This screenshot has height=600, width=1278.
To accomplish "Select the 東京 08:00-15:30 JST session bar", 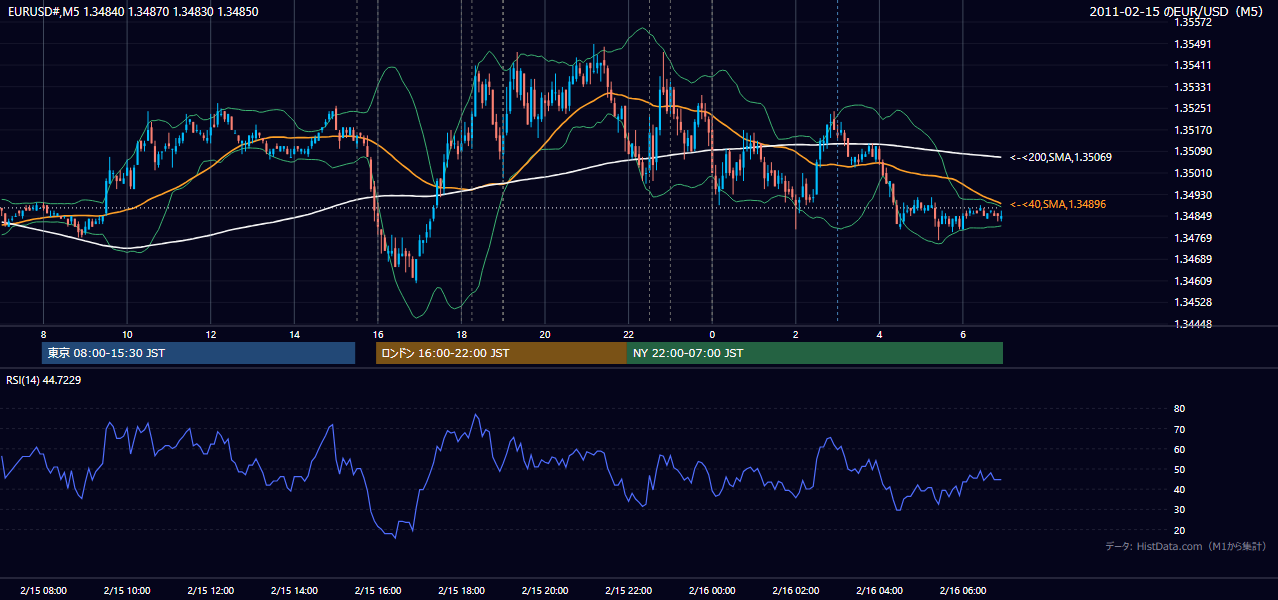I will (198, 353).
